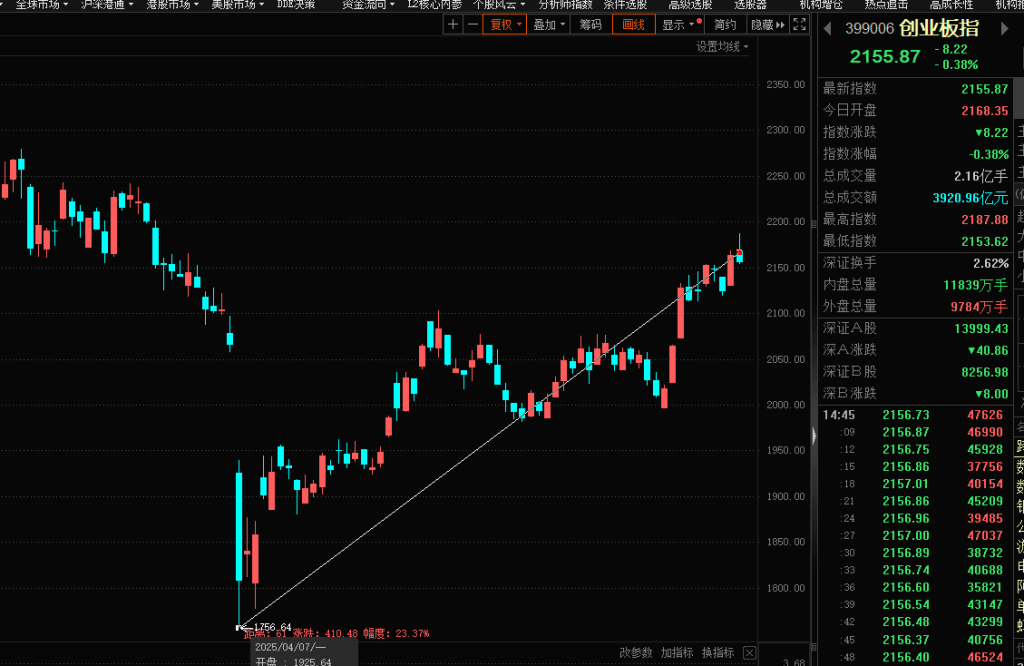1024x666 pixels.
Task: Zoom out the chart with minus button
Action: 473,25
